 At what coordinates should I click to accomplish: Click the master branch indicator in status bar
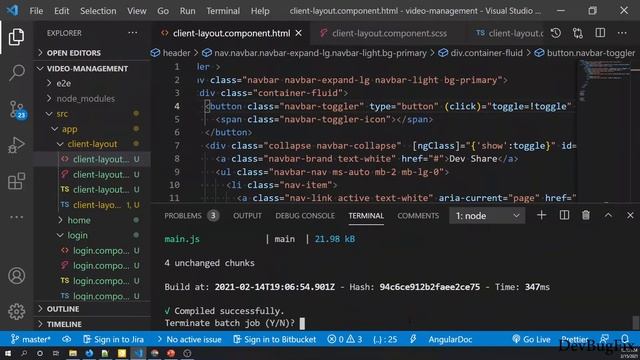[31, 339]
